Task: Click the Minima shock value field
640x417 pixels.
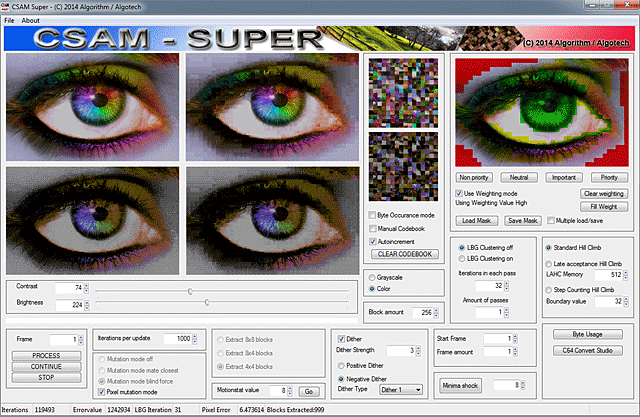Action: click(x=507, y=385)
